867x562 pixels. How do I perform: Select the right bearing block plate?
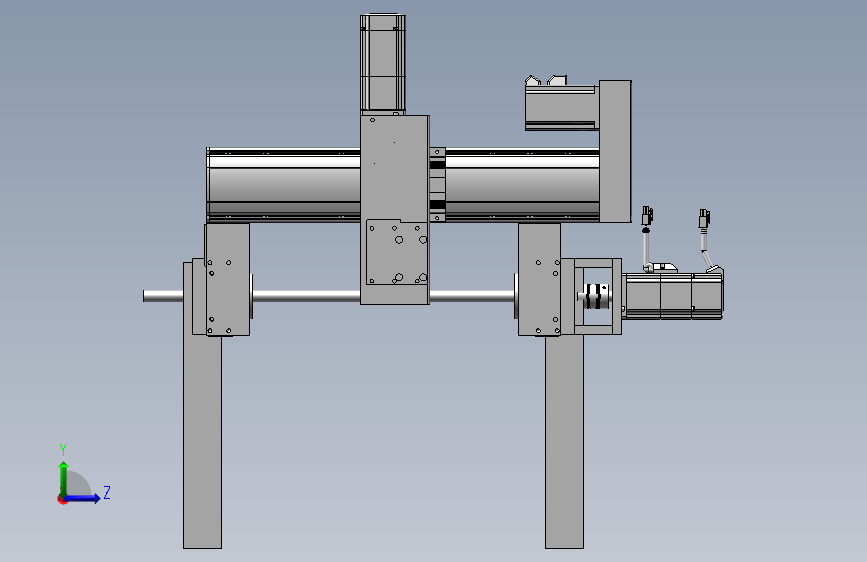pos(539,279)
